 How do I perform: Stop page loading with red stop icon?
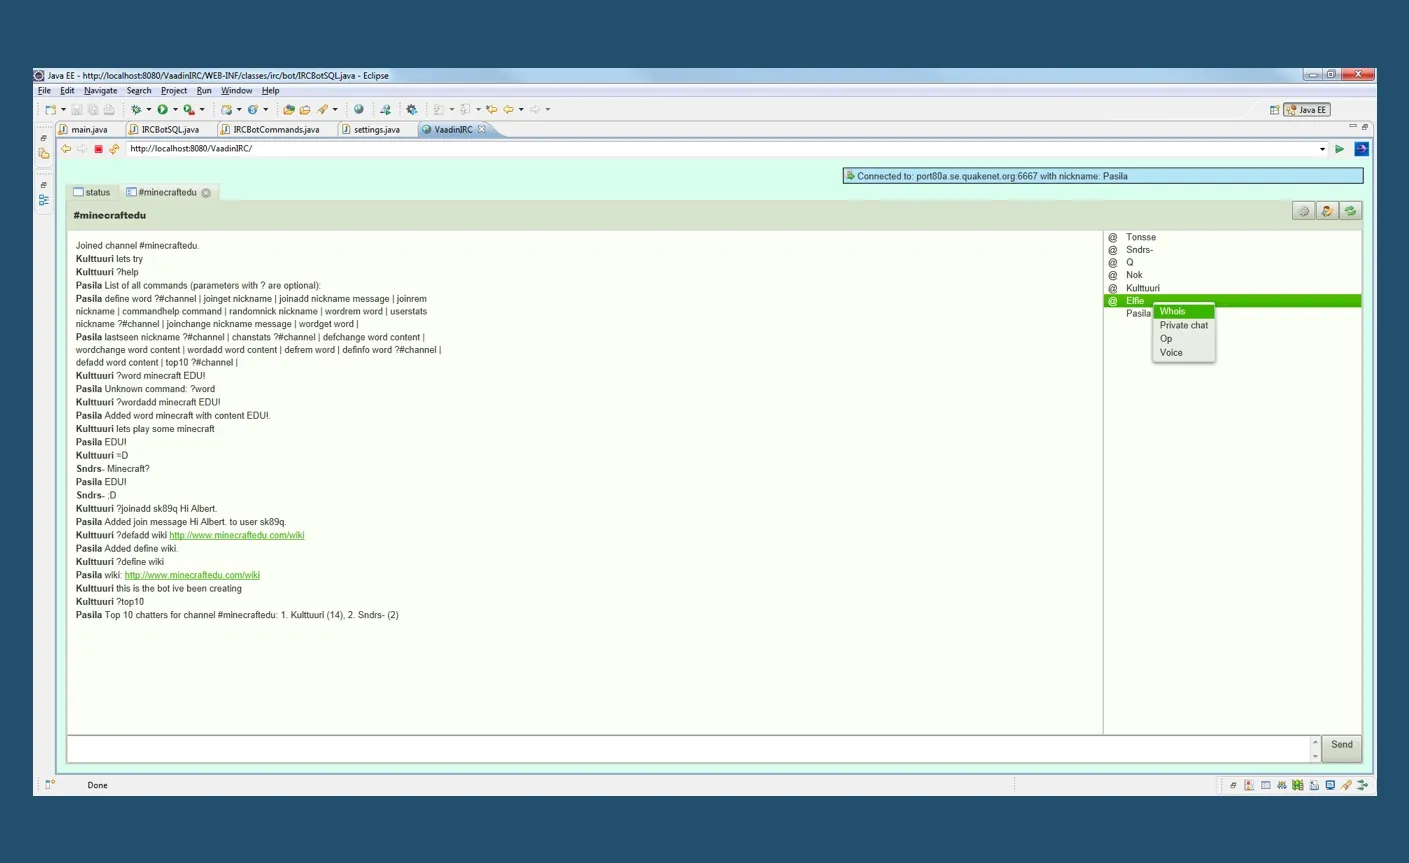tap(98, 149)
